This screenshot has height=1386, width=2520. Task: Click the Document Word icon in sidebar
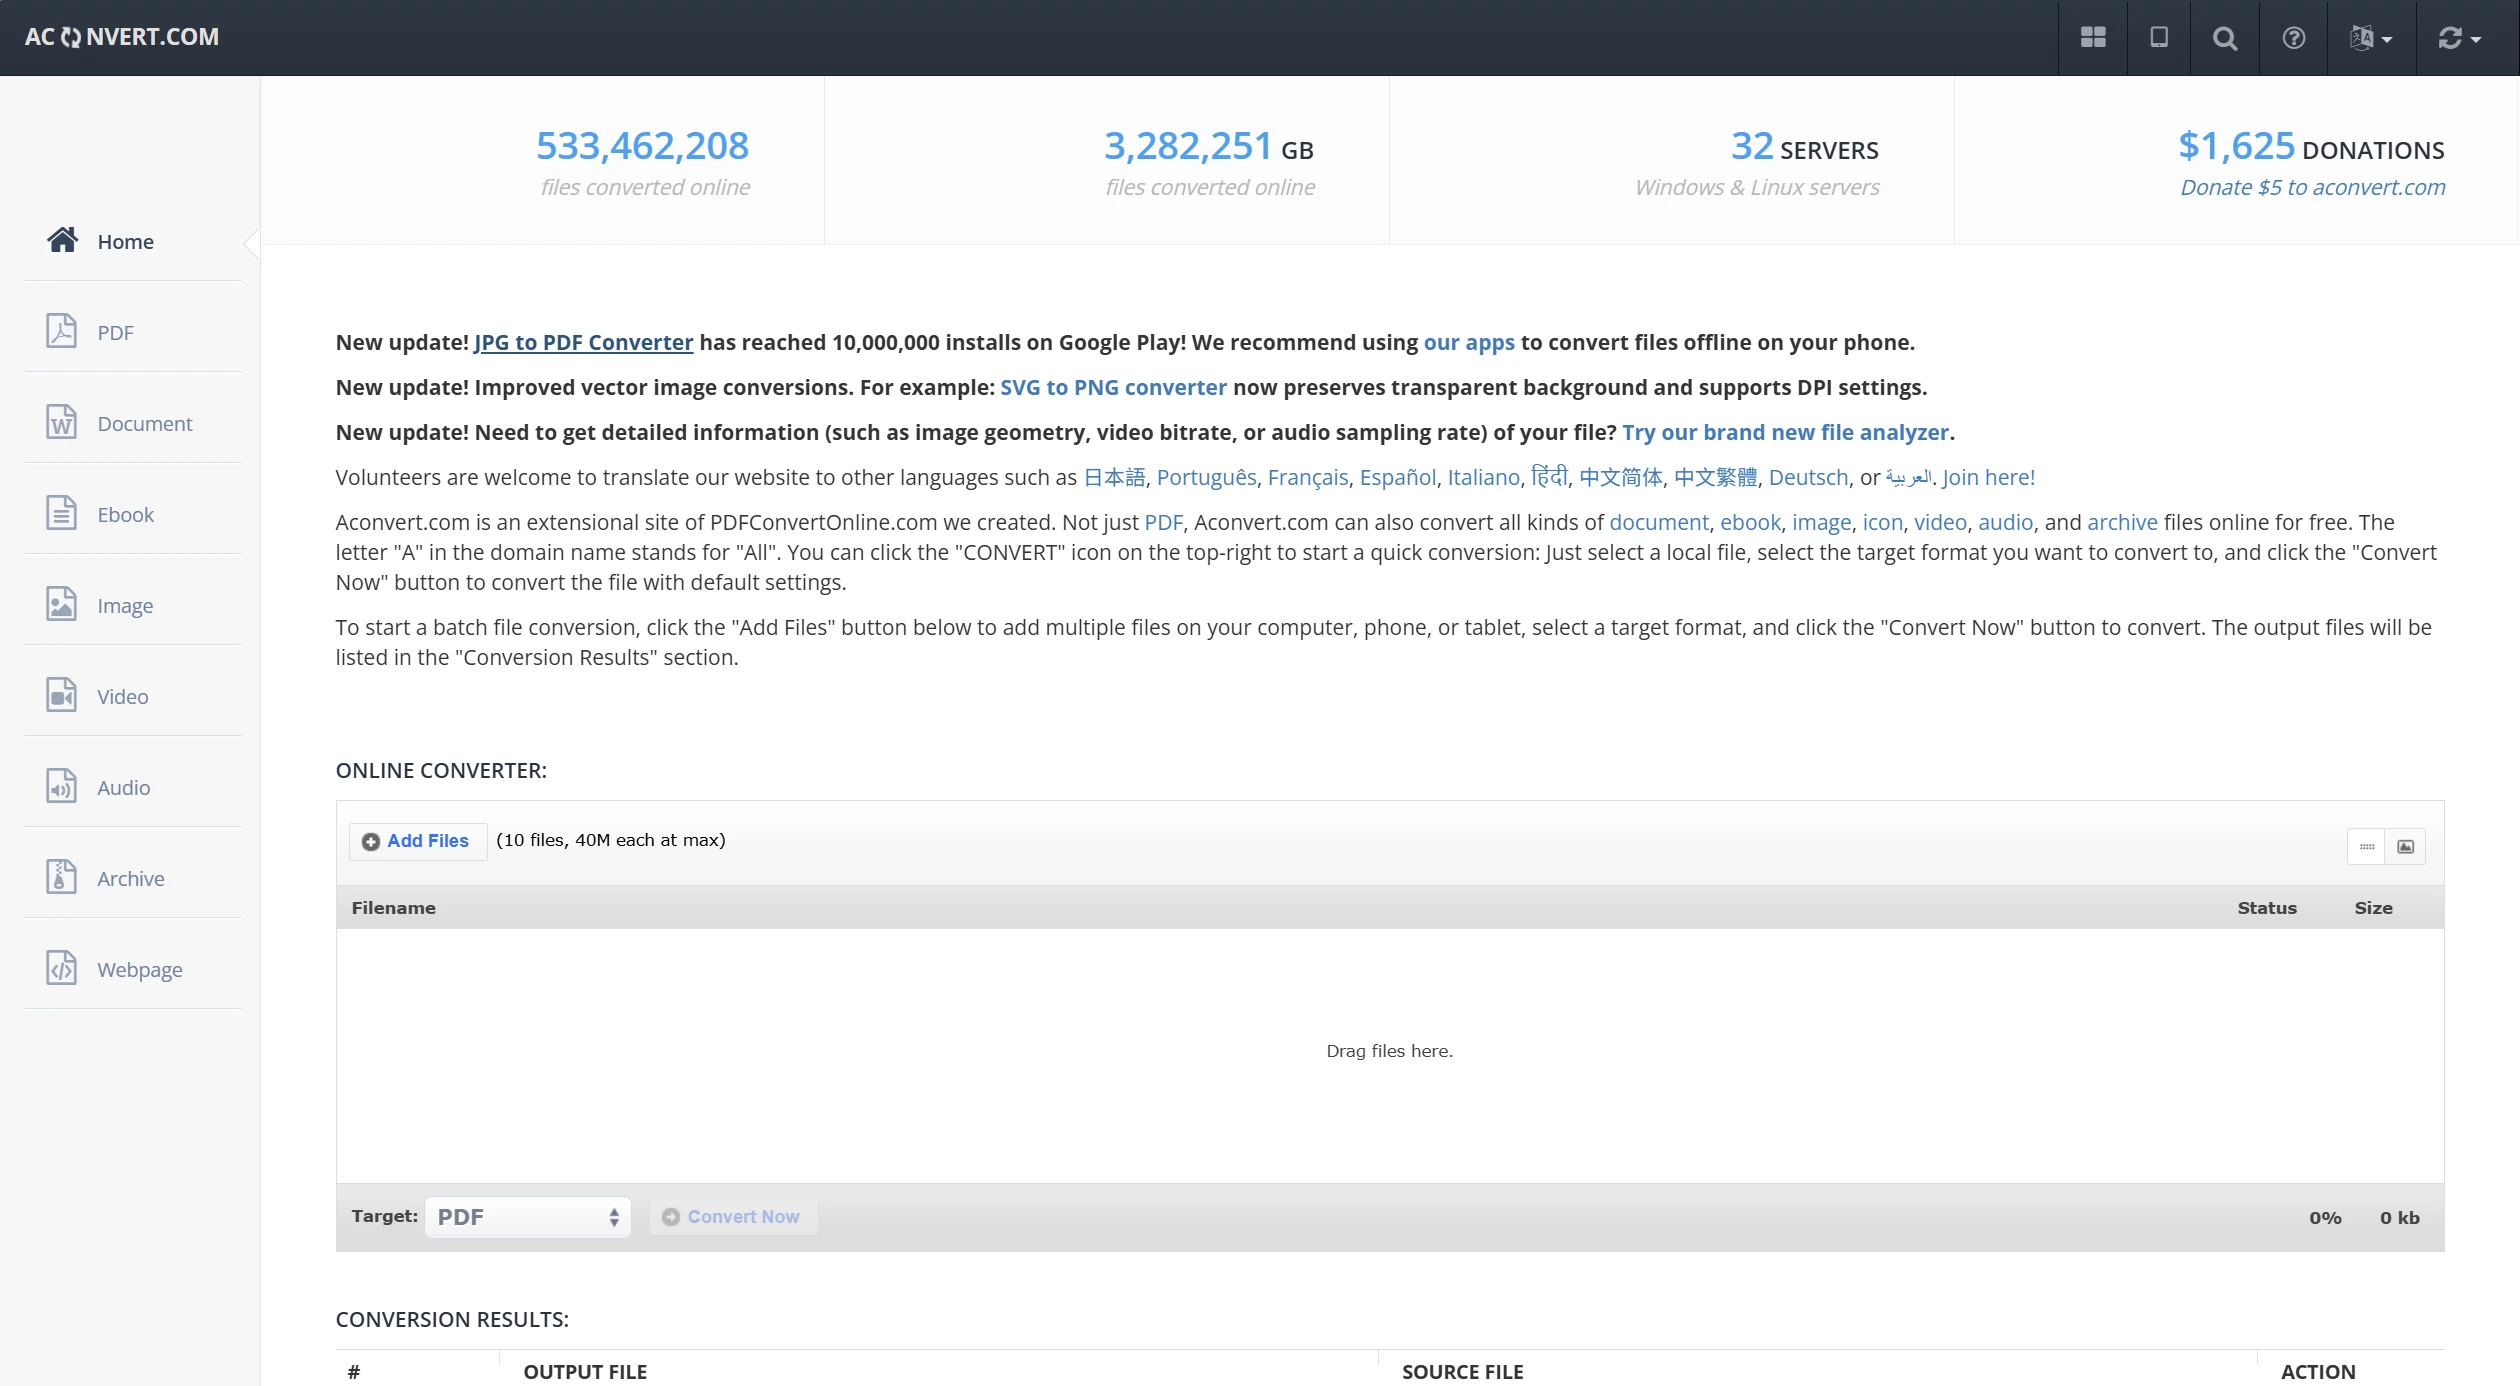62,422
